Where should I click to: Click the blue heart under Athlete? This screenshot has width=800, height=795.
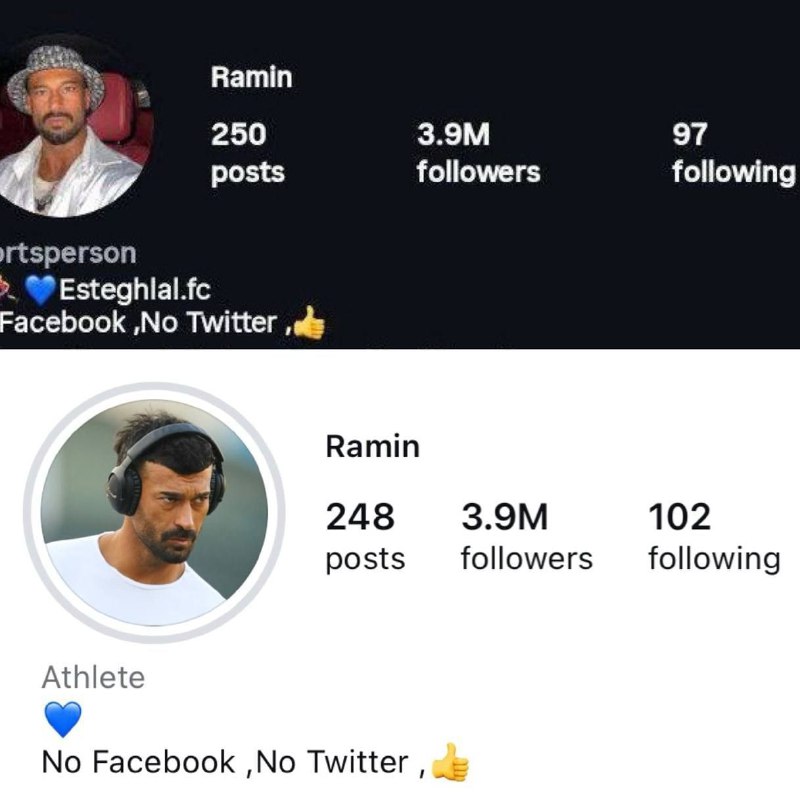click(63, 719)
